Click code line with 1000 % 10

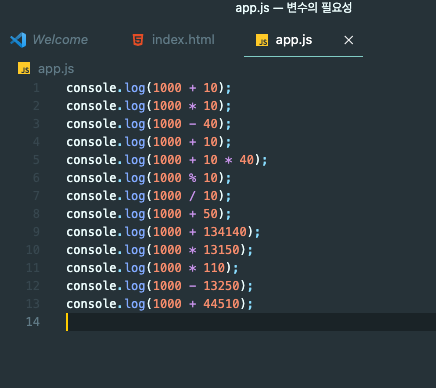(148, 178)
